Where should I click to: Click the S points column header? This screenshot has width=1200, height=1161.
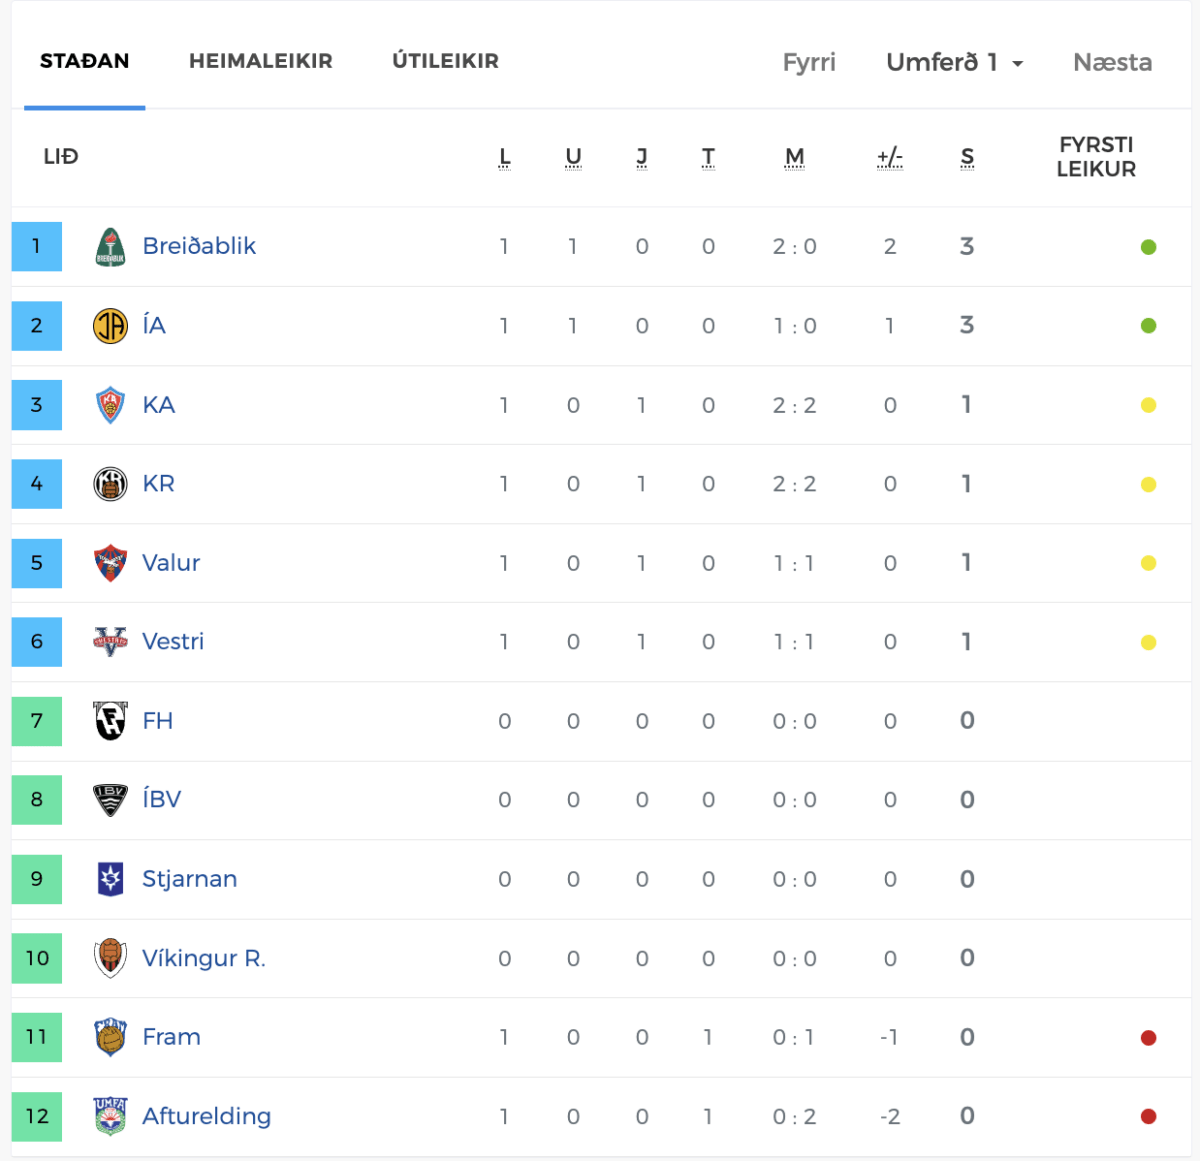967,157
